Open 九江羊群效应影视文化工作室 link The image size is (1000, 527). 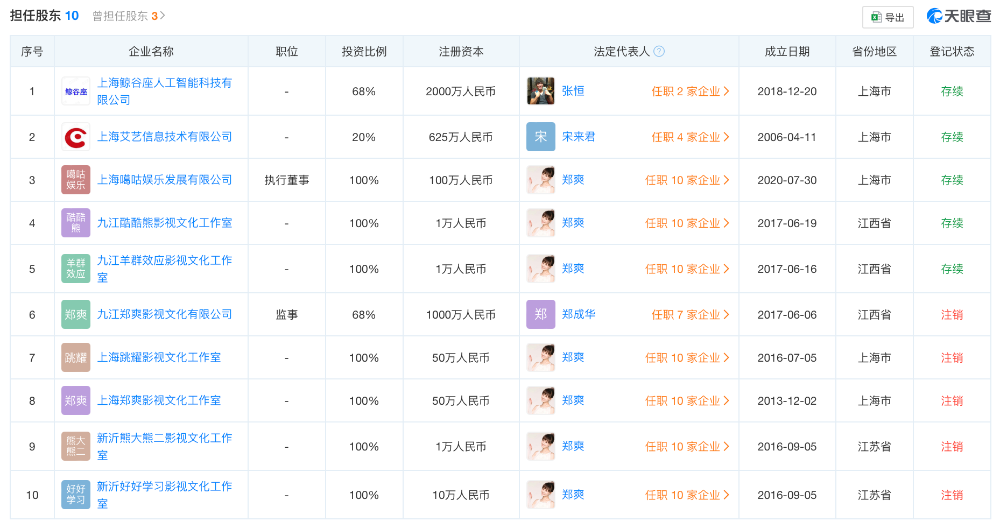tap(165, 269)
